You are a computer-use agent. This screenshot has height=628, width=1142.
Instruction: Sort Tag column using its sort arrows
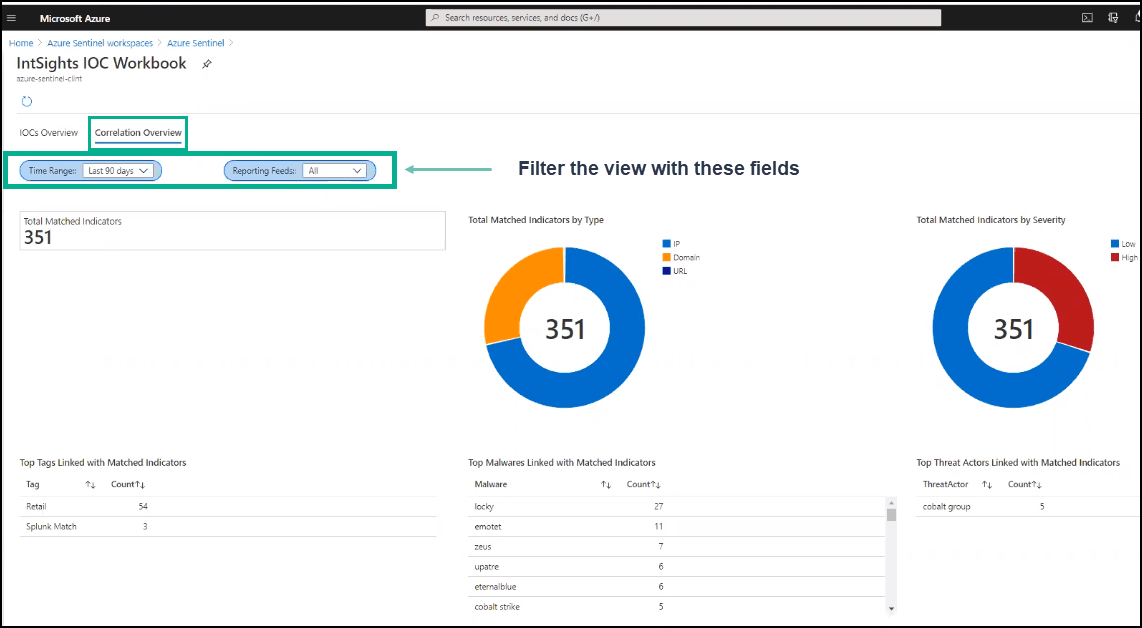[90, 485]
